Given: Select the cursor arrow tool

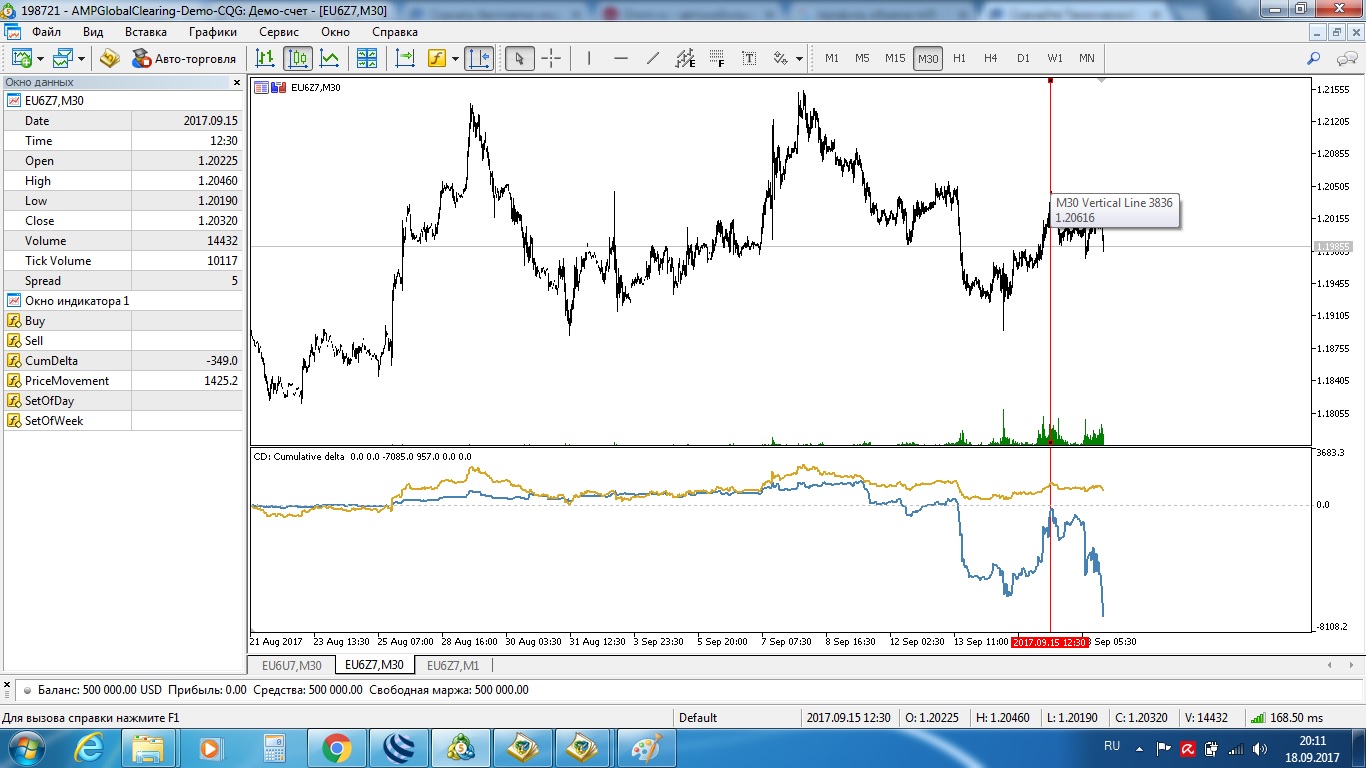Looking at the screenshot, I should point(519,58).
